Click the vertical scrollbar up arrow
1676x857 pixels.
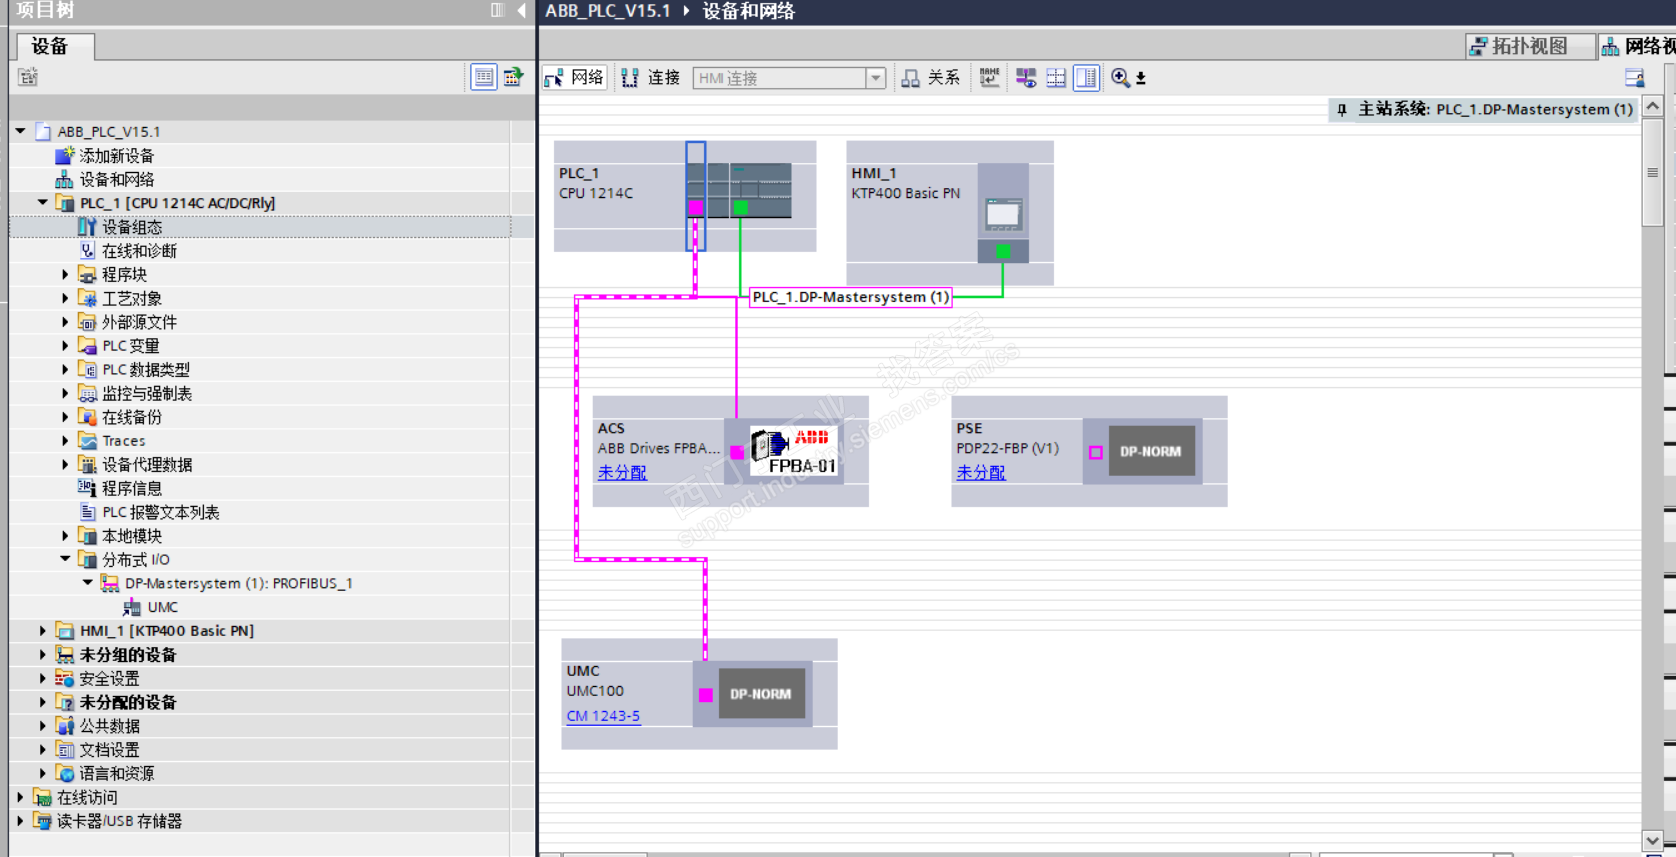[1653, 106]
